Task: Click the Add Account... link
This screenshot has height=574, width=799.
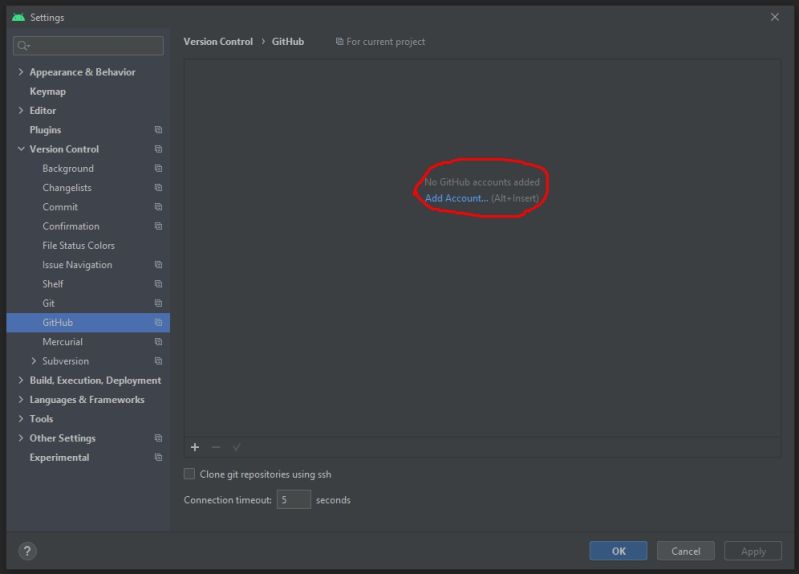Action: (x=457, y=198)
